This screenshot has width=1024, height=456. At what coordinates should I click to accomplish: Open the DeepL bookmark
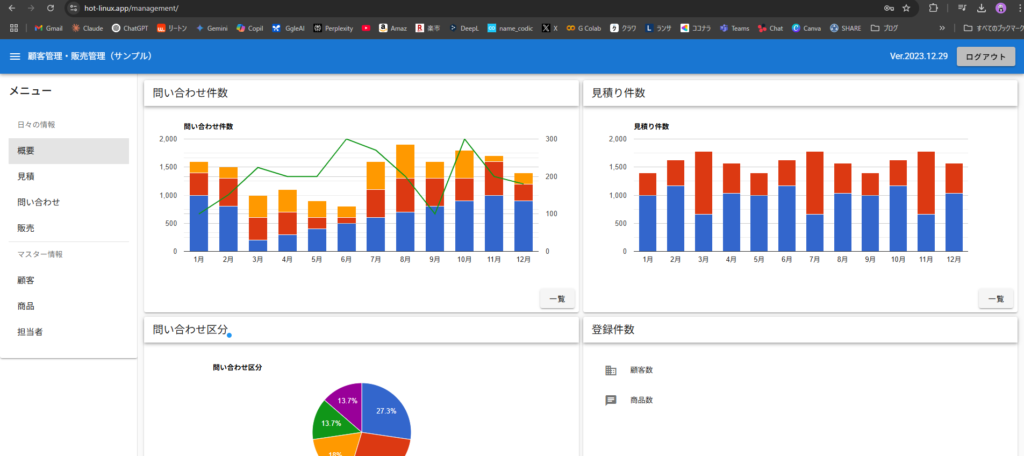(464, 28)
